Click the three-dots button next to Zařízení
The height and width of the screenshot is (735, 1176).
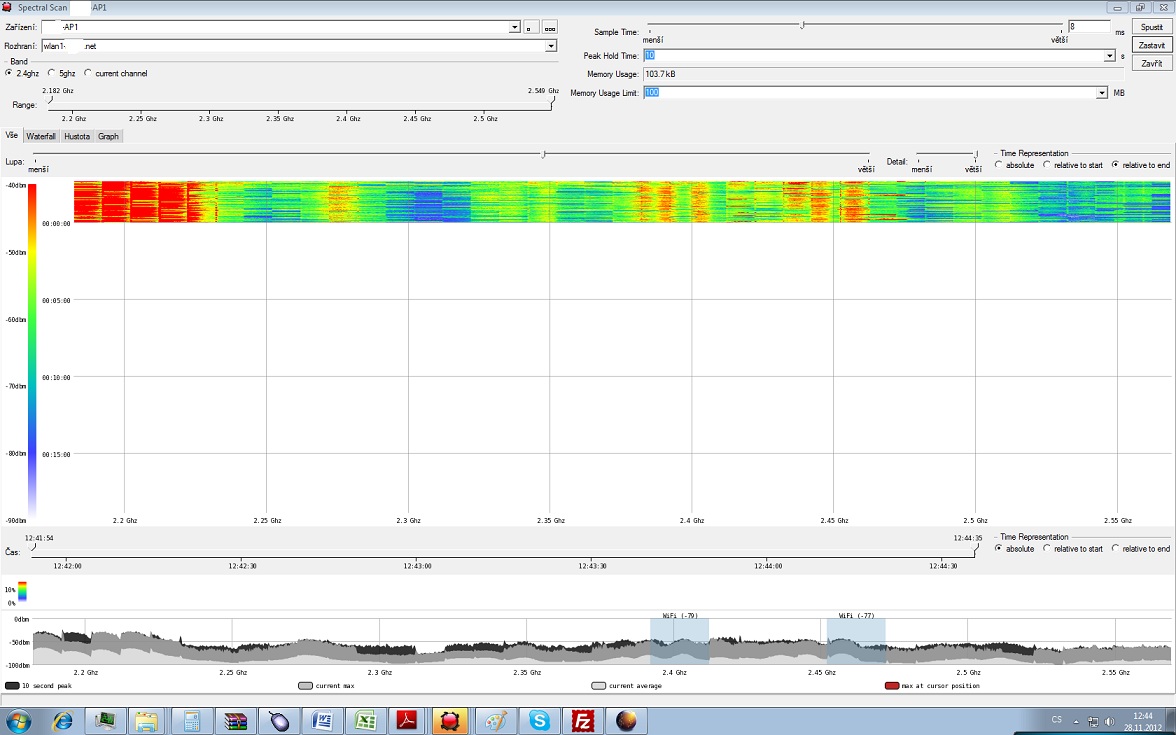tap(550, 28)
